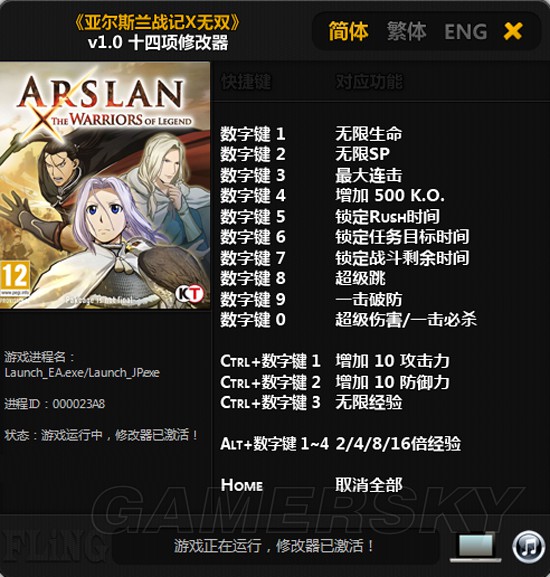Click the PEGI 12 rating badge
This screenshot has width=550, height=577.
(15, 280)
